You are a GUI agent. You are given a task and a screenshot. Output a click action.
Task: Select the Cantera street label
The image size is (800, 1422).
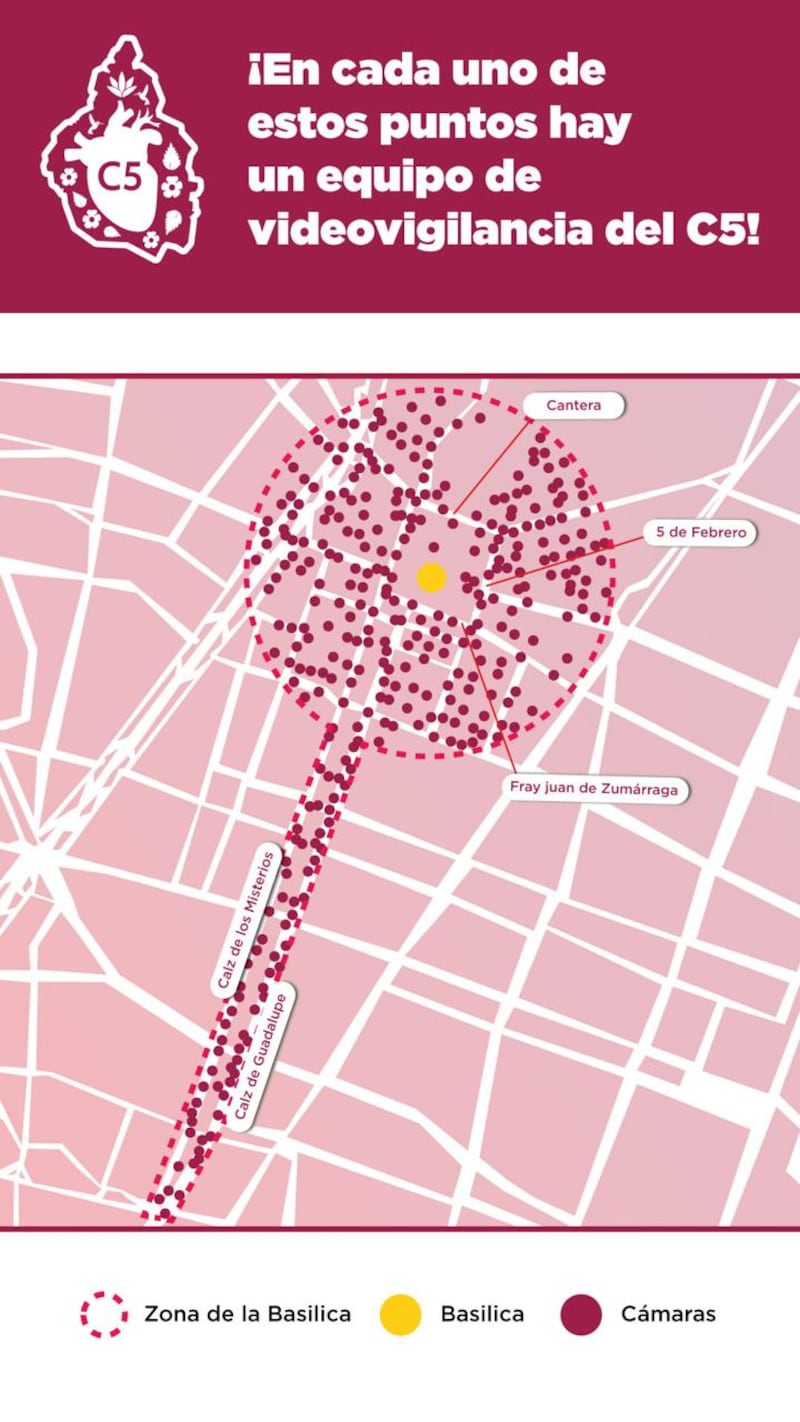(x=575, y=406)
